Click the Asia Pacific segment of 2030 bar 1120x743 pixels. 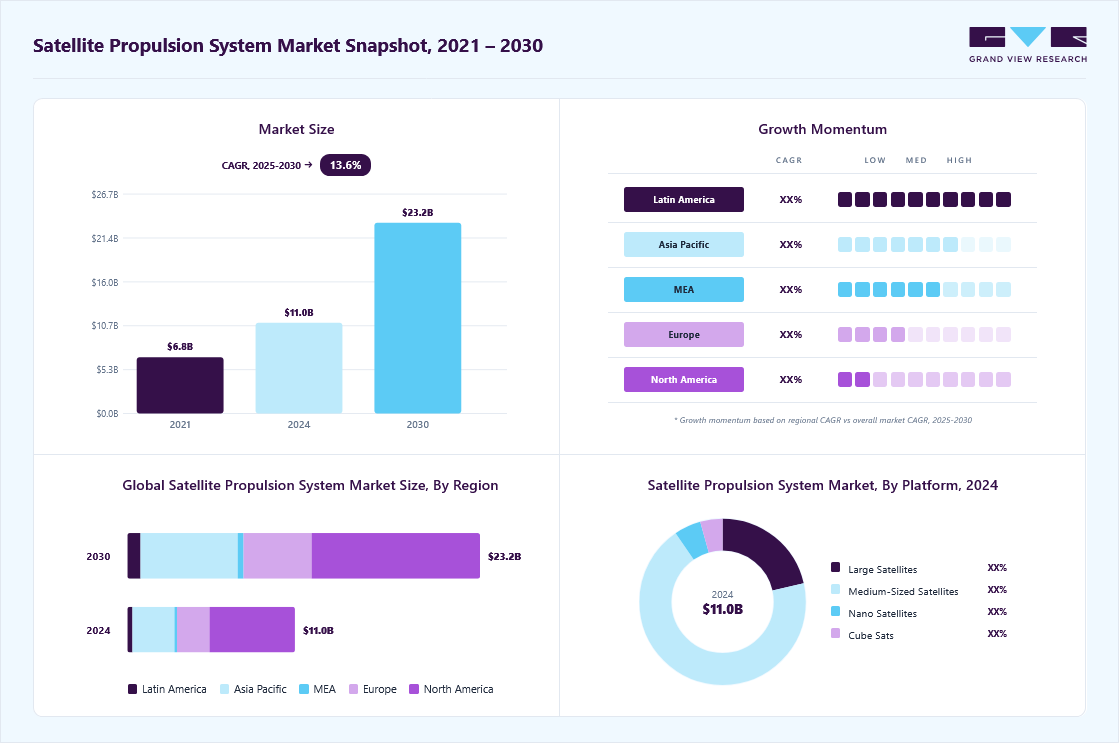pos(189,556)
